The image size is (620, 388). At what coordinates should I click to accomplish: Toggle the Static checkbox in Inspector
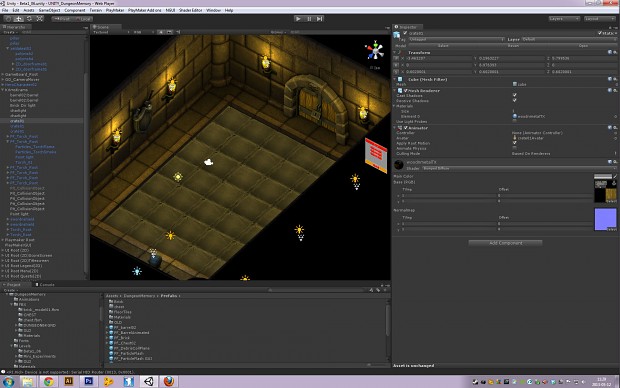600,33
